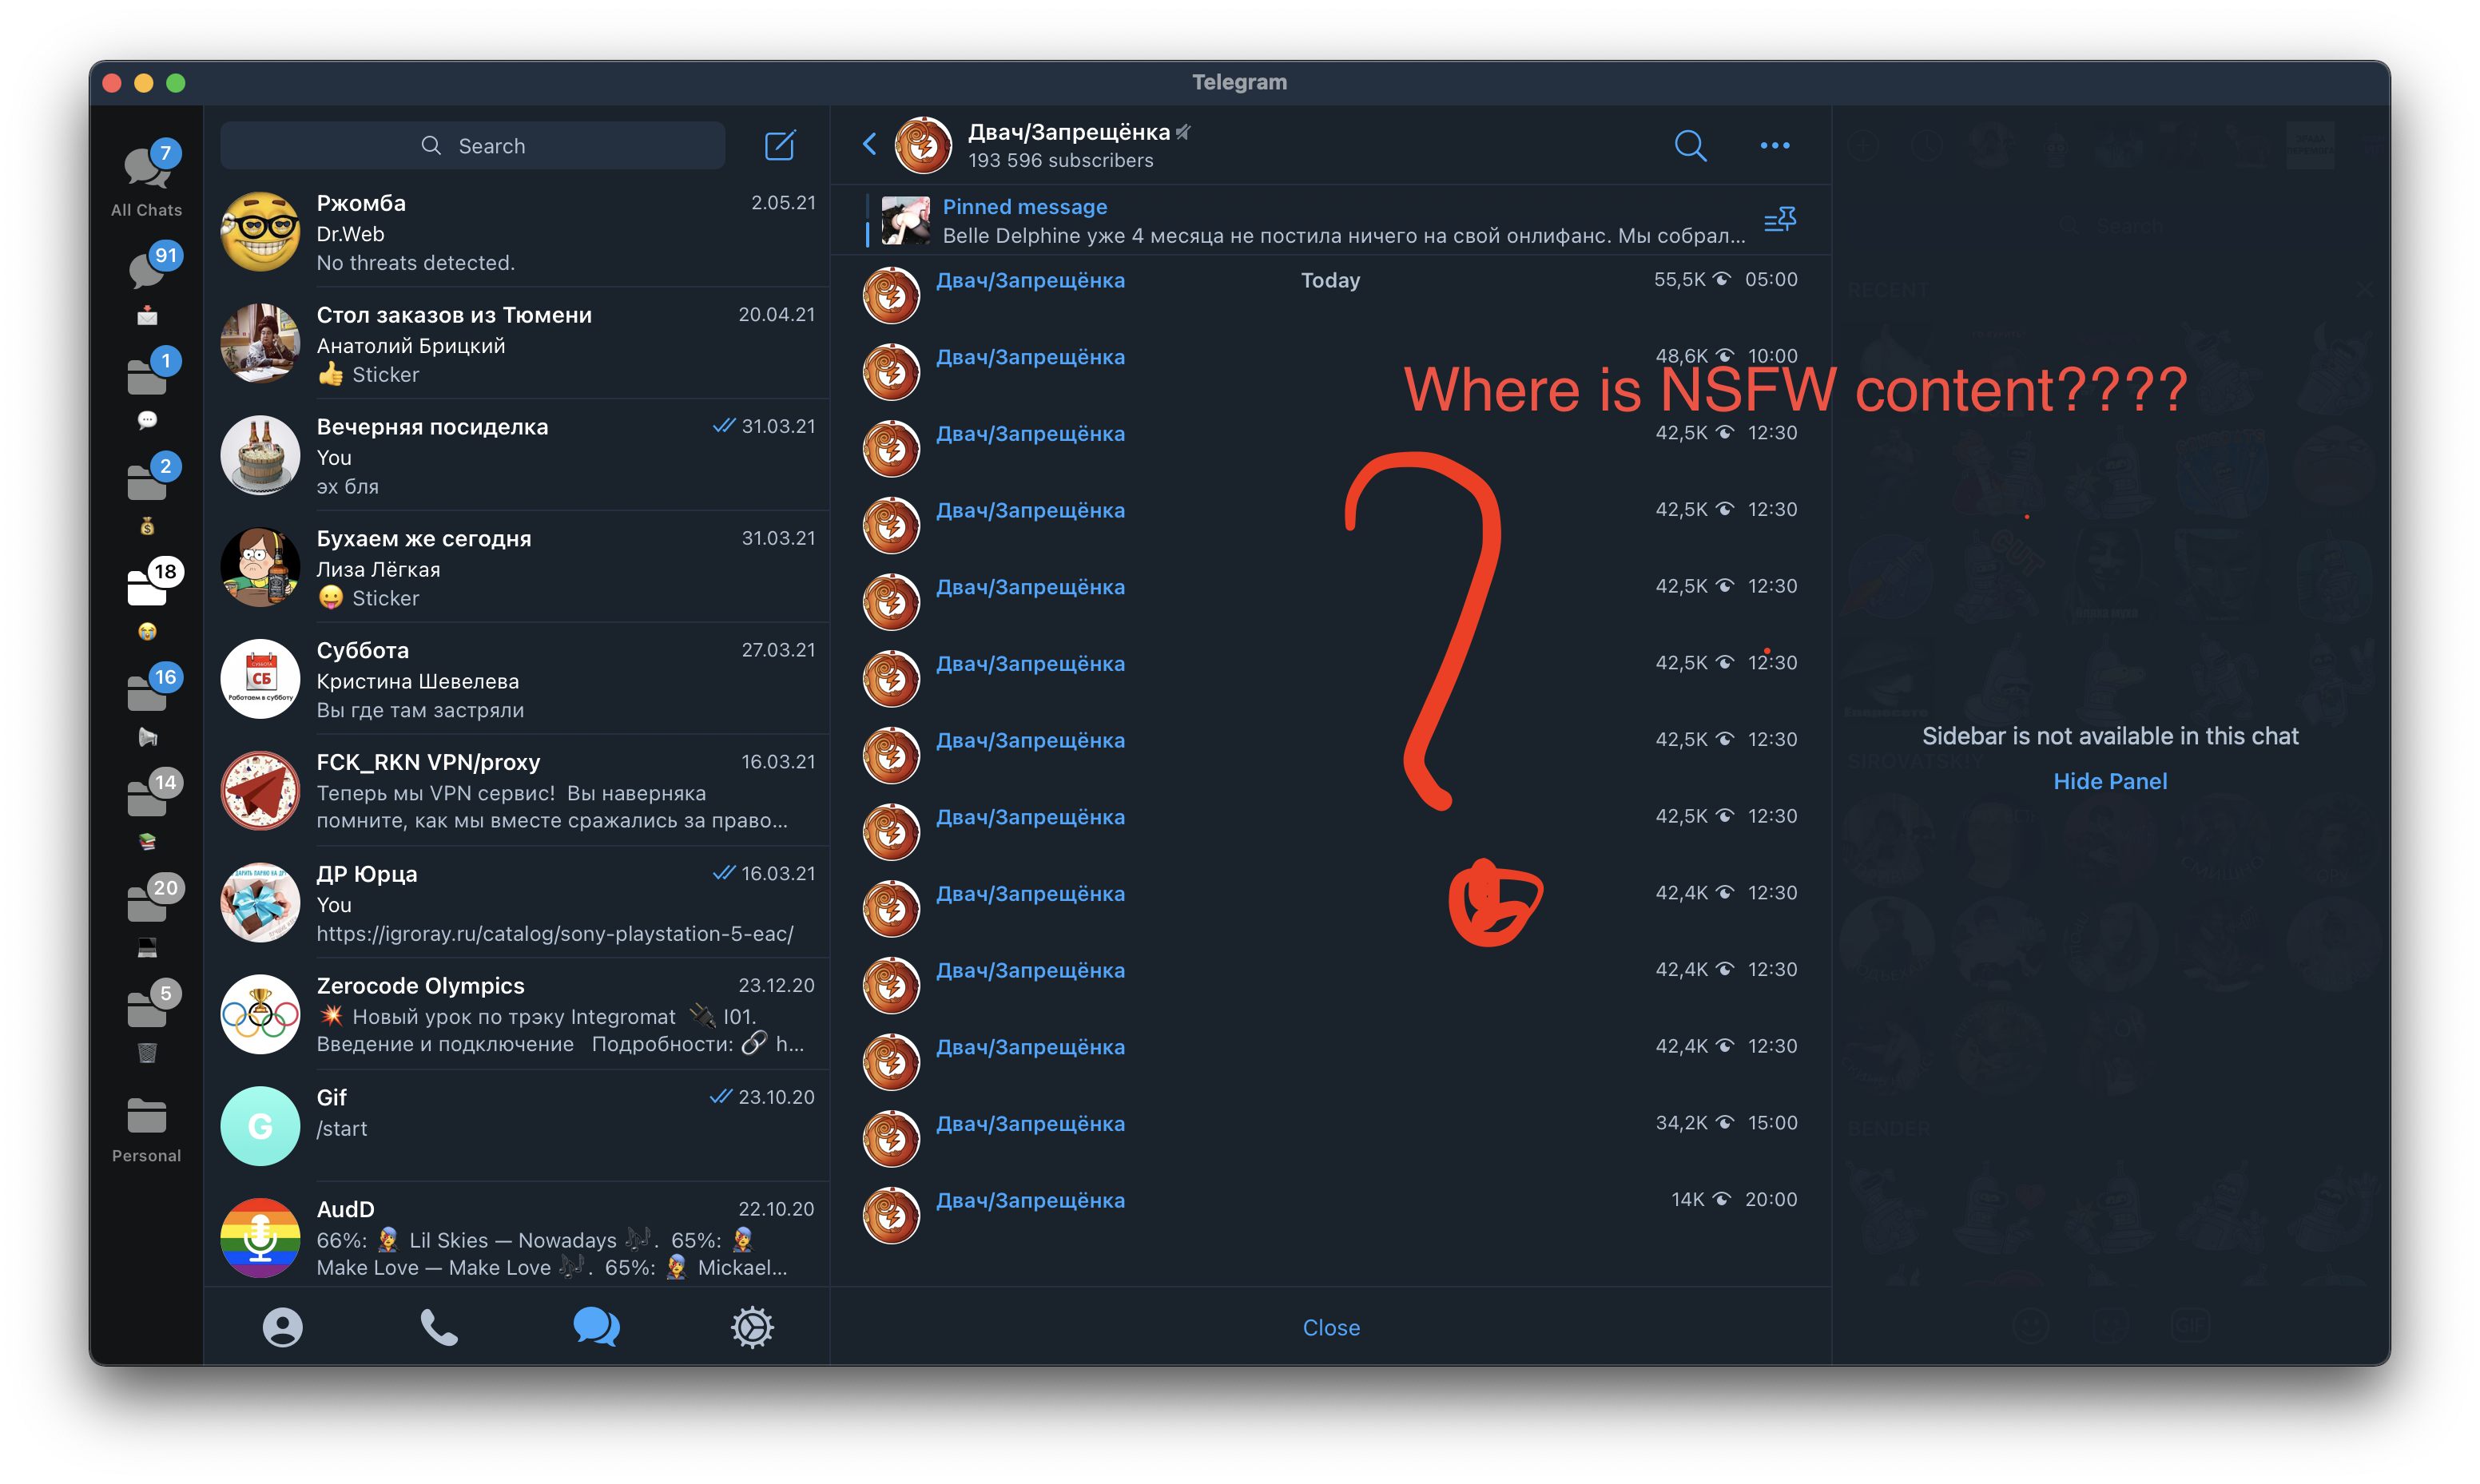Click the Двач/Запрещёнка channel header avatar
This screenshot has height=1484, width=2480.
tap(922, 146)
